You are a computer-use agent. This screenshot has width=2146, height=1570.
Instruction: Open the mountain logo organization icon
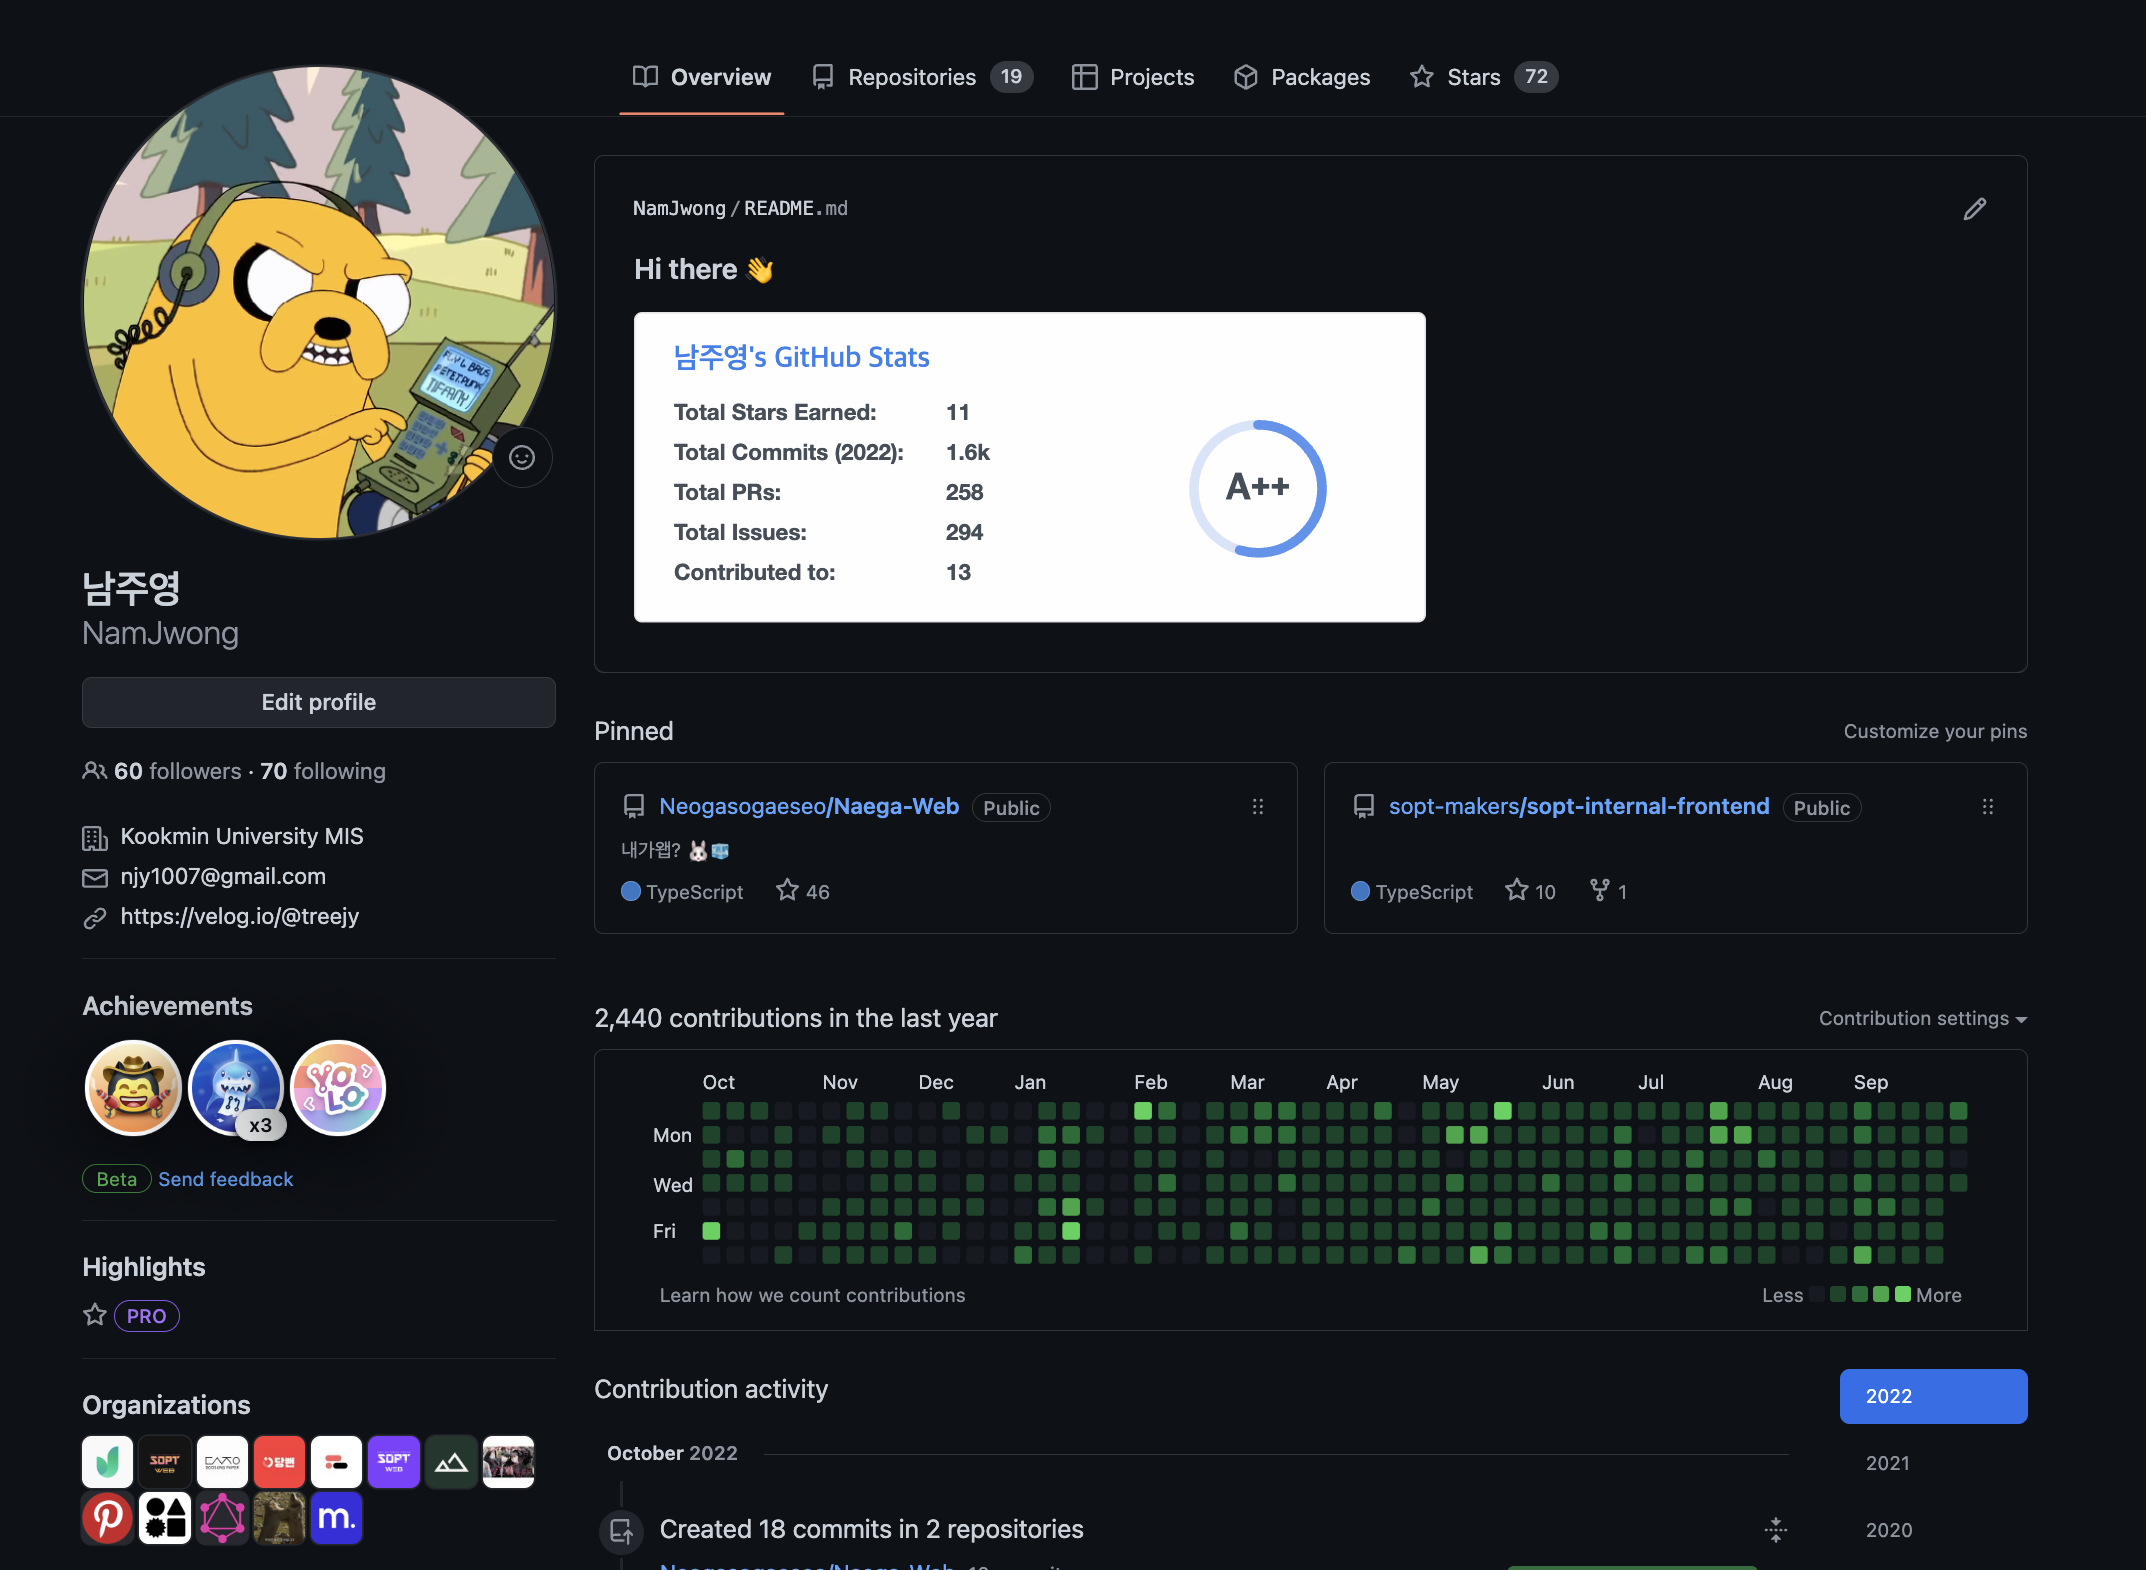click(451, 1462)
